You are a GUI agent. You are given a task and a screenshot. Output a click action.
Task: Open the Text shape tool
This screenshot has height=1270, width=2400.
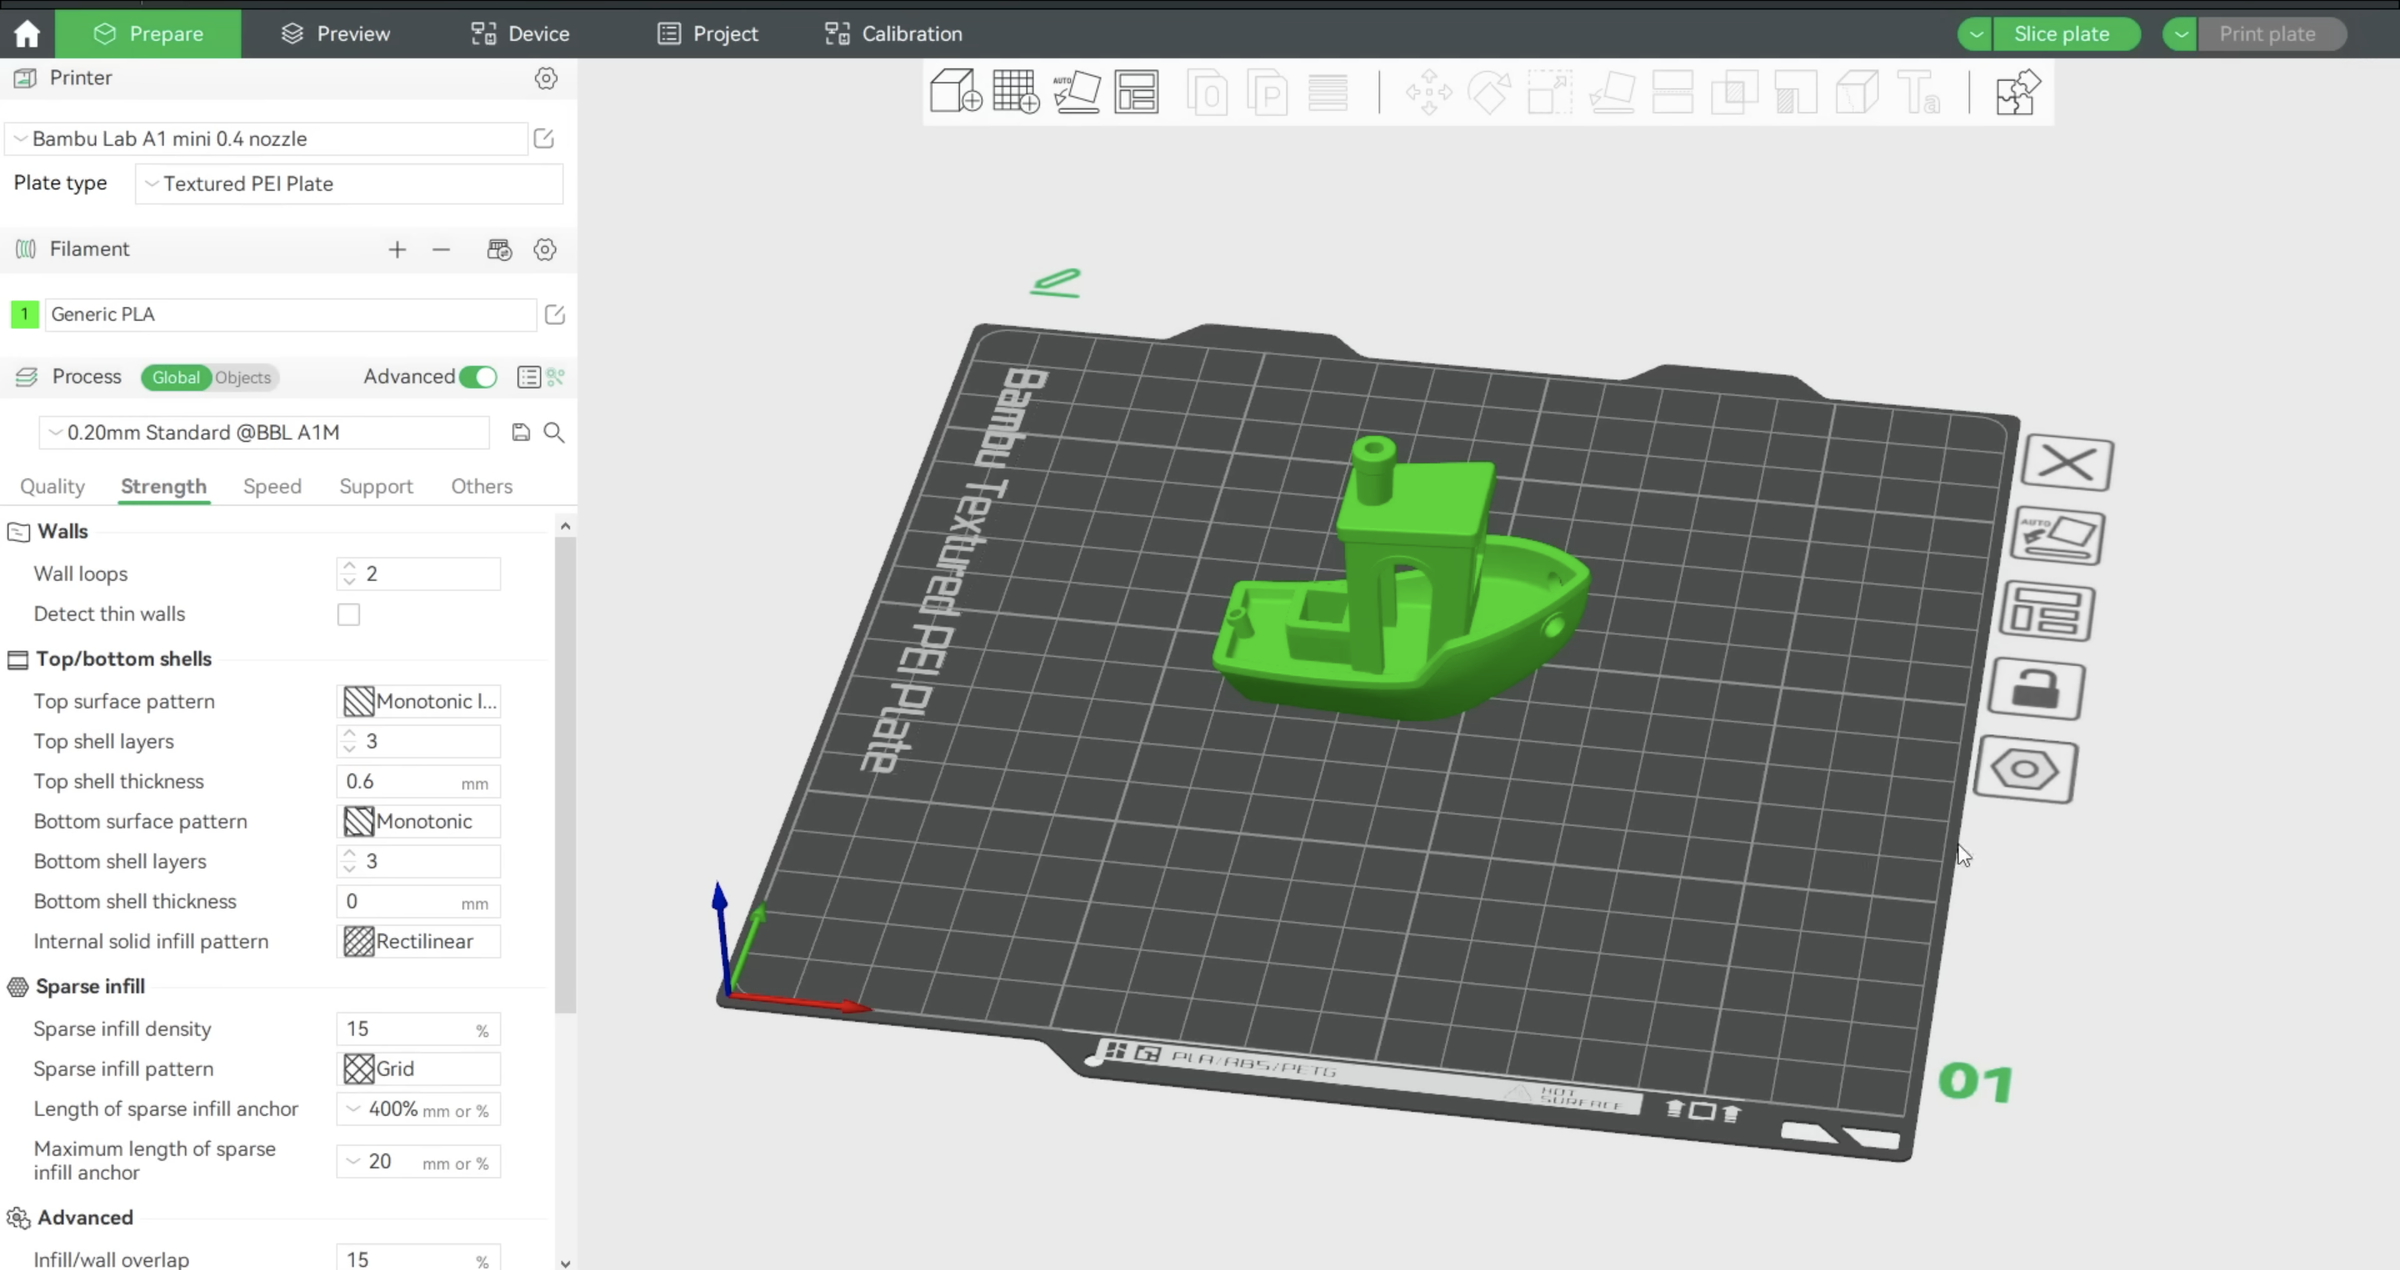pyautogui.click(x=1919, y=91)
